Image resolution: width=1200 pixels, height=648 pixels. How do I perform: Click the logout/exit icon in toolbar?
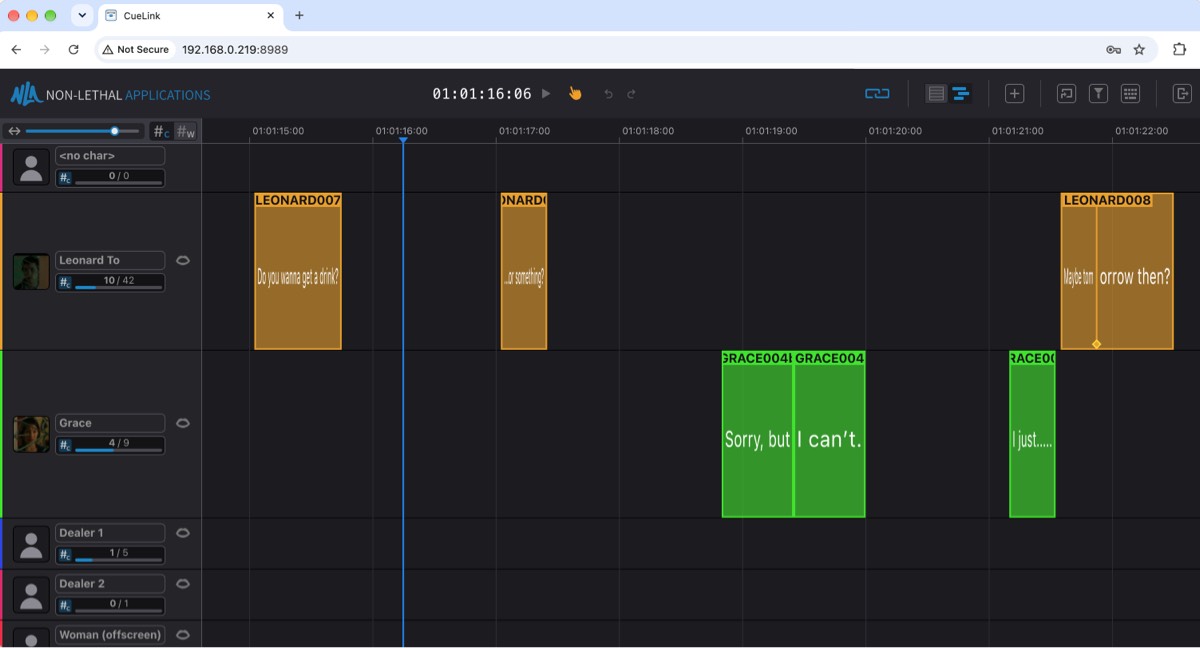tap(1182, 94)
